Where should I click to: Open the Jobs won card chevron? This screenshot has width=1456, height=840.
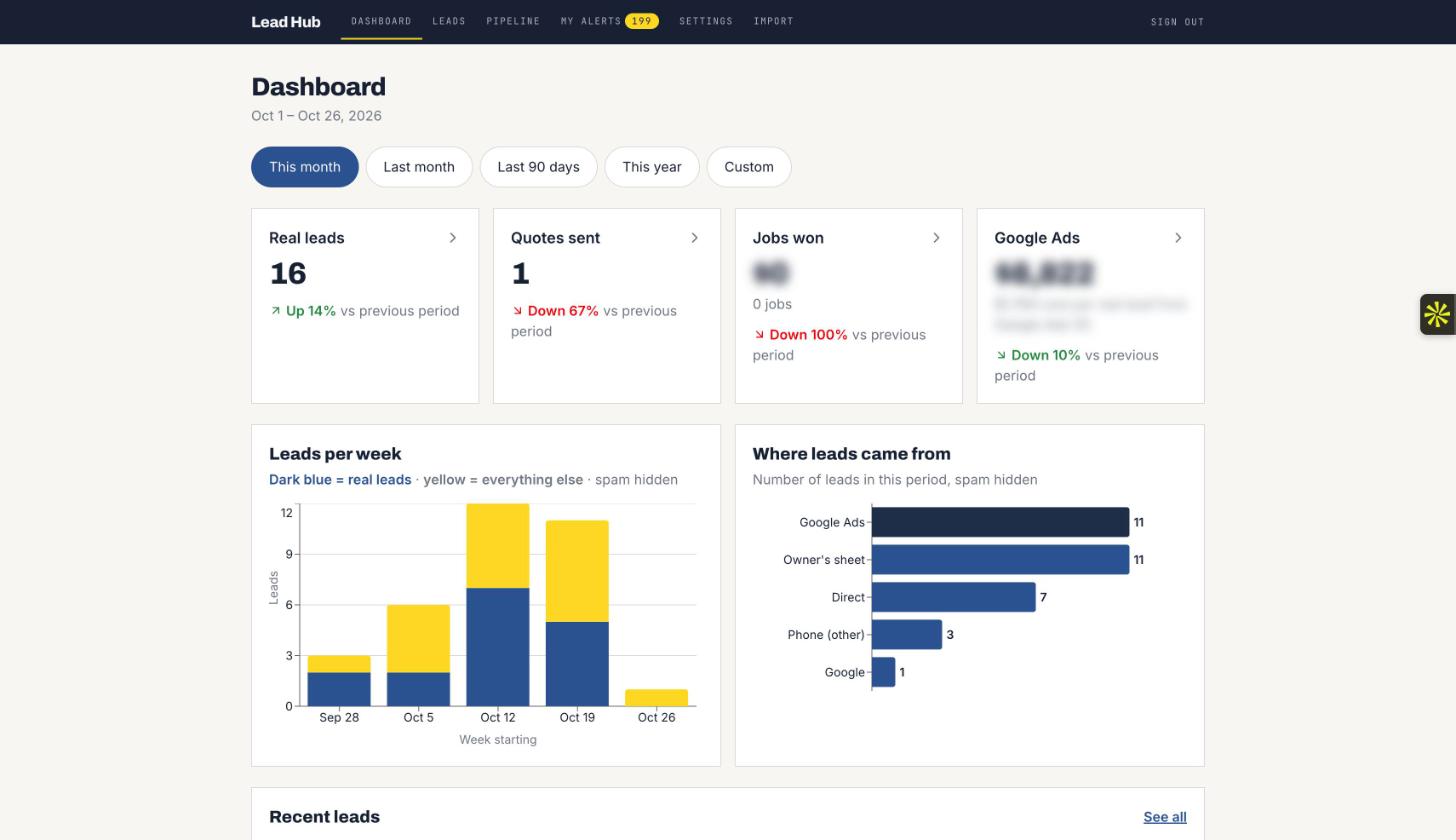tap(937, 238)
